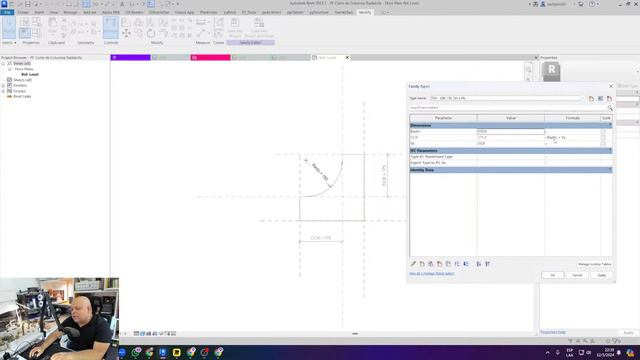Close the Ref. Level view tab

click(x=347, y=58)
